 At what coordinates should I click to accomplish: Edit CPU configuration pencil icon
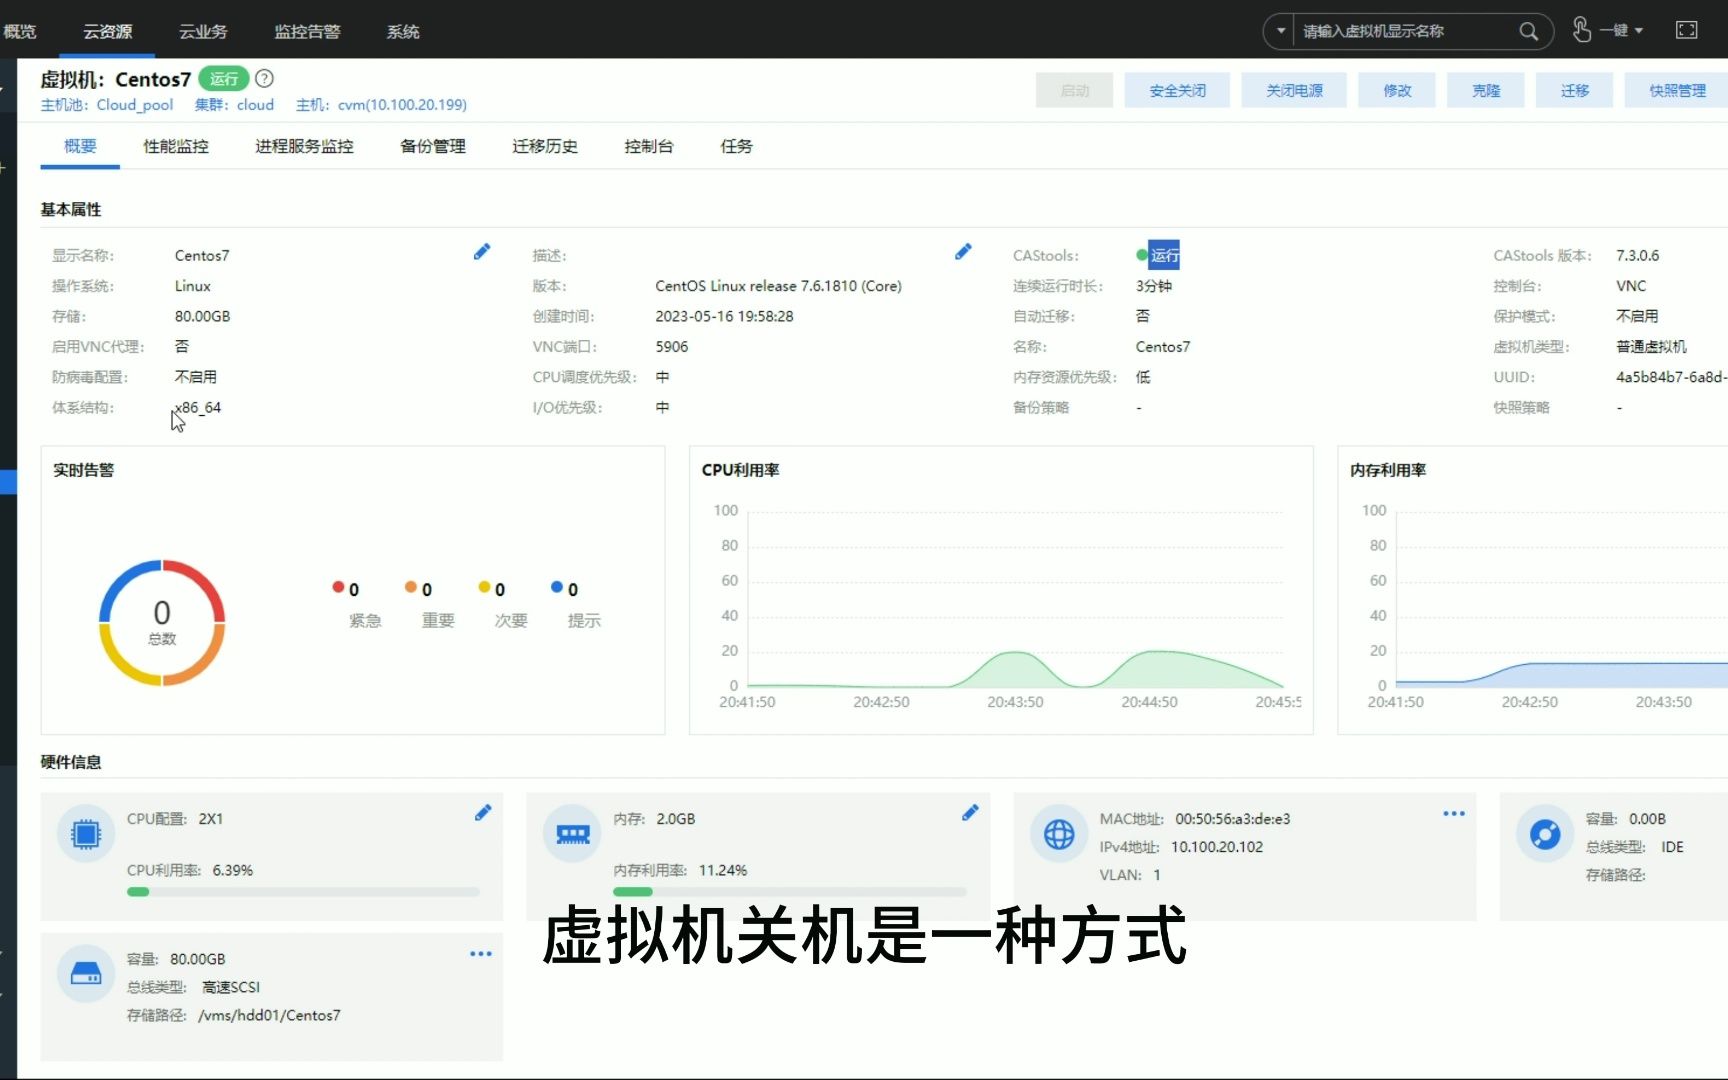tap(483, 813)
